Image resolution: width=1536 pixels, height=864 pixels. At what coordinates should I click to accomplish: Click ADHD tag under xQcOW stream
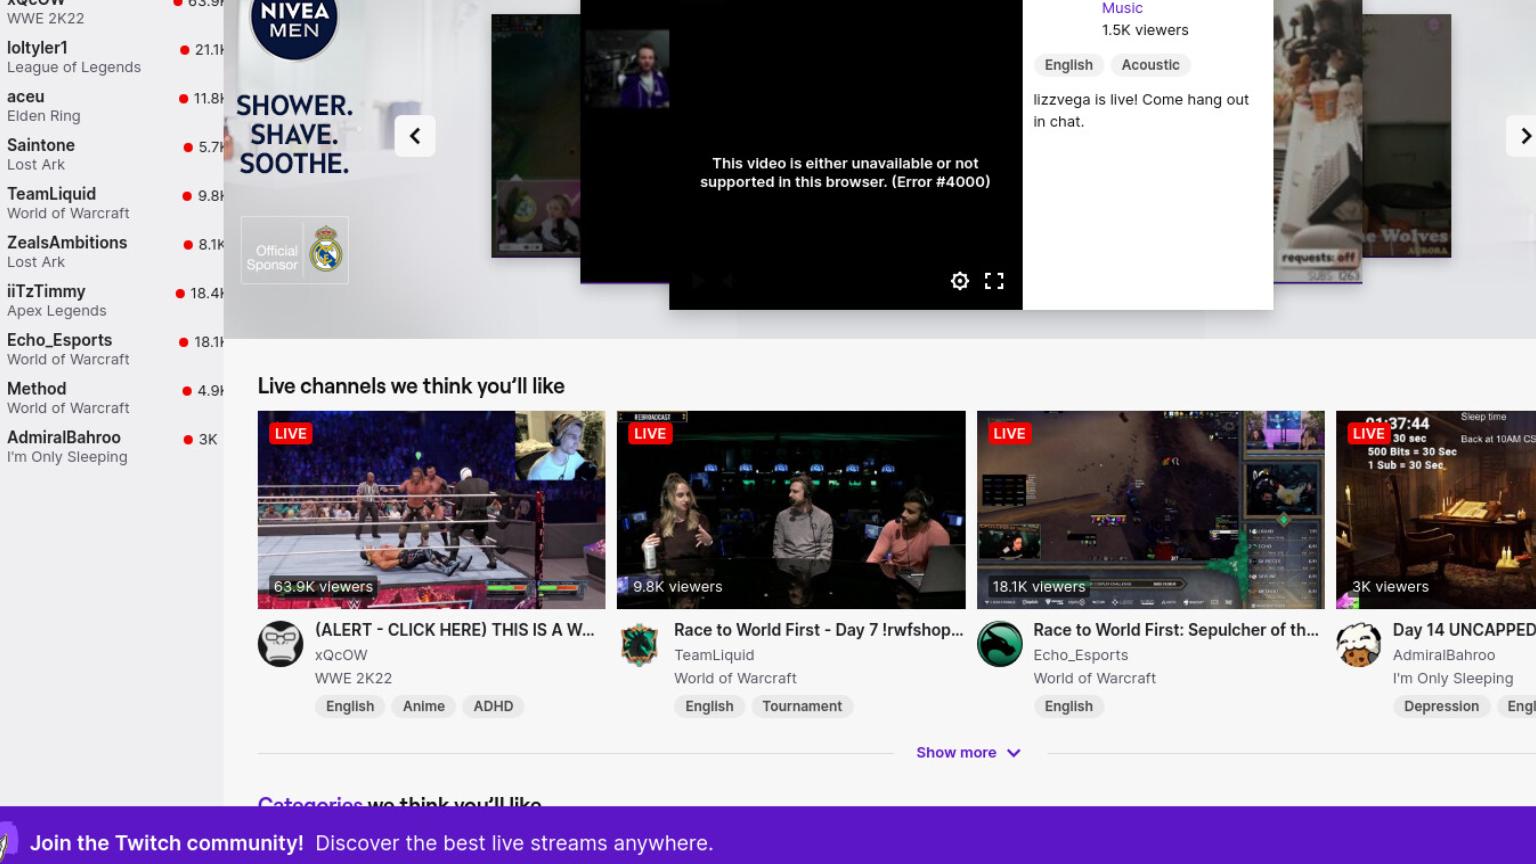coord(493,706)
